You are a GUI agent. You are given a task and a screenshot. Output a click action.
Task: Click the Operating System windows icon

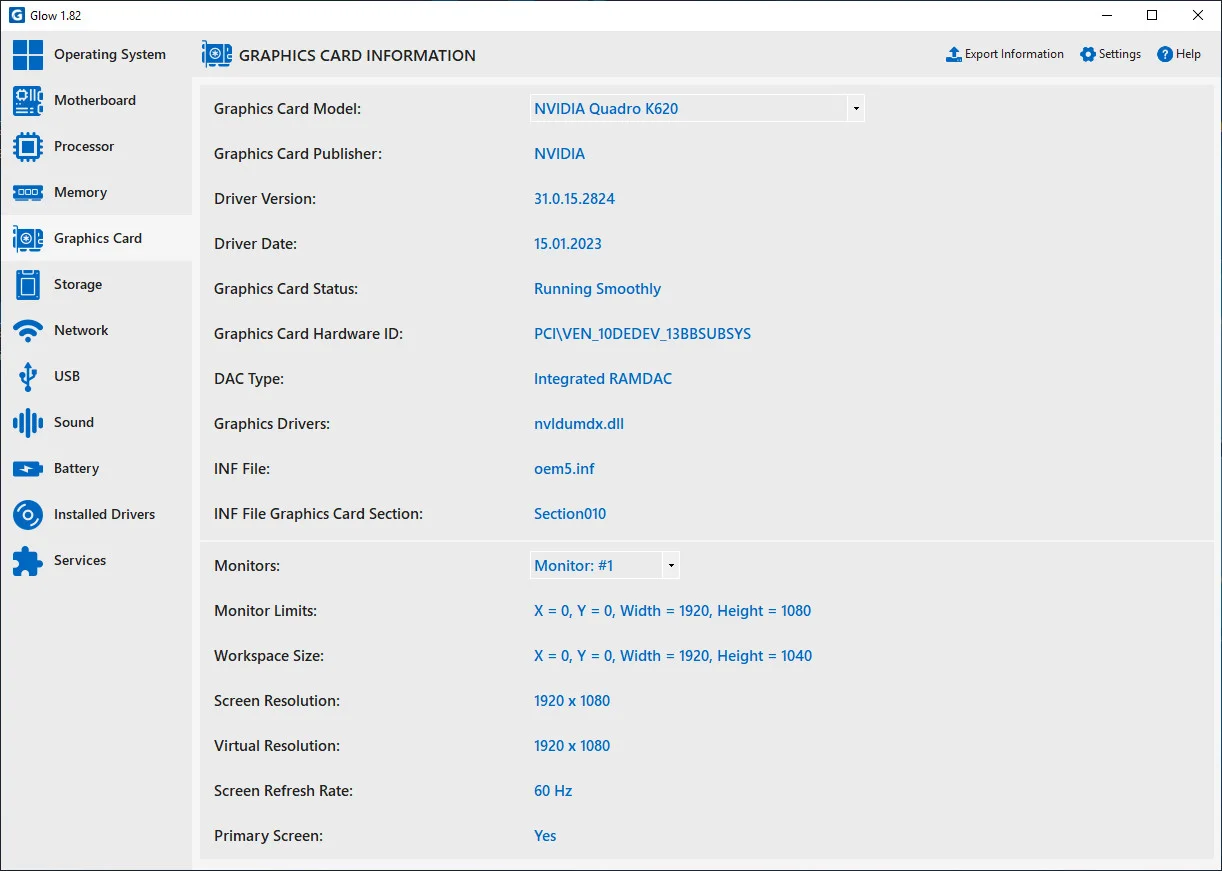coord(28,55)
